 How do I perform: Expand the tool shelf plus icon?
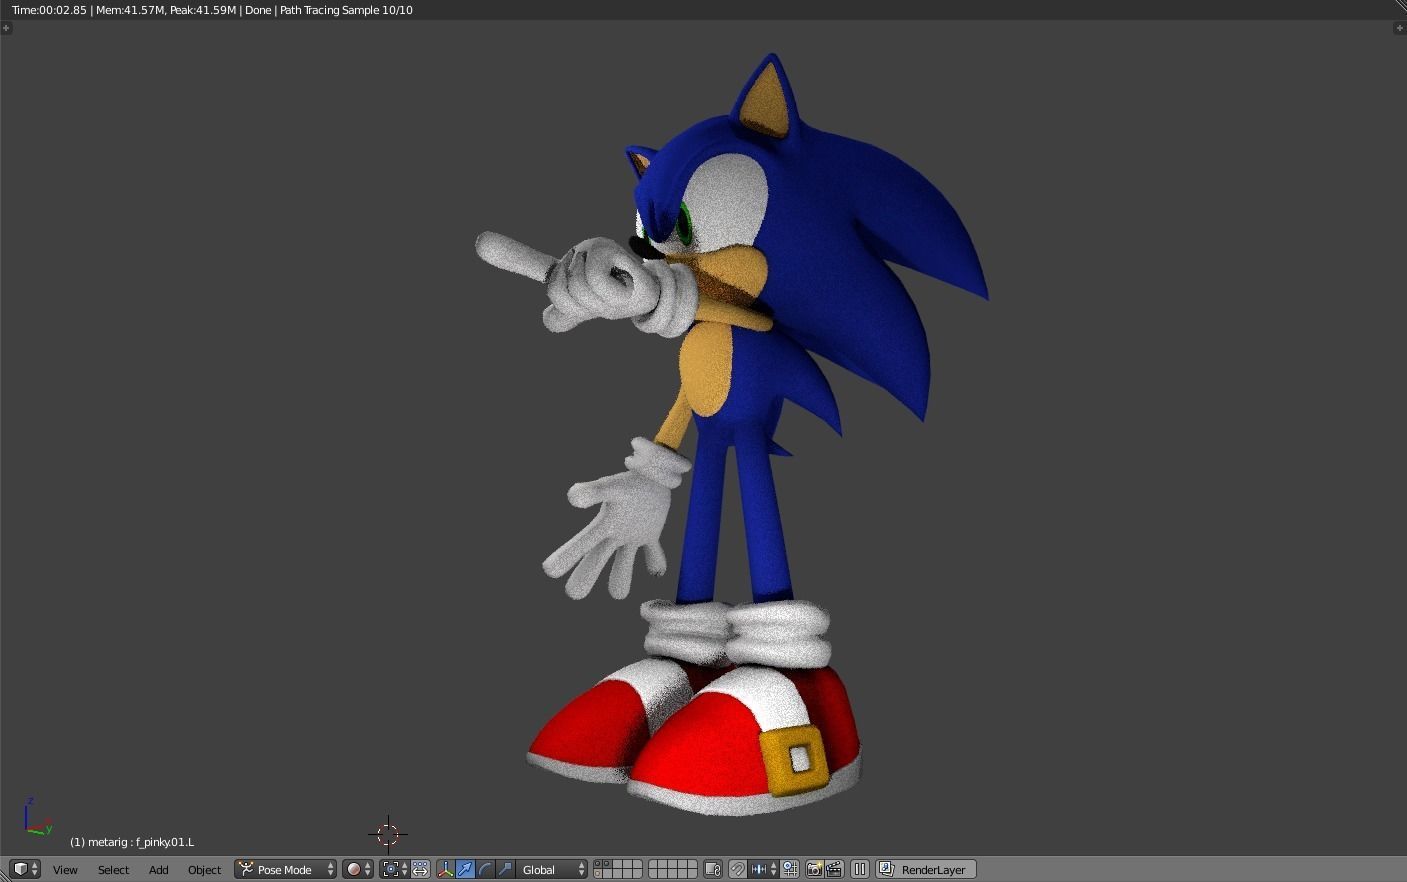[x=6, y=28]
